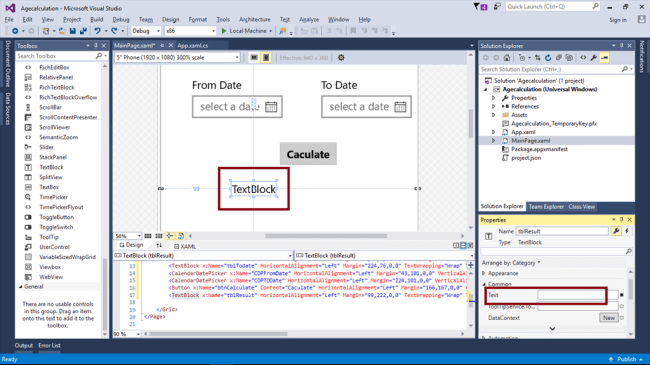The height and width of the screenshot is (365, 650).
Task: Select the WebView toolbox control
Action: click(x=51, y=277)
